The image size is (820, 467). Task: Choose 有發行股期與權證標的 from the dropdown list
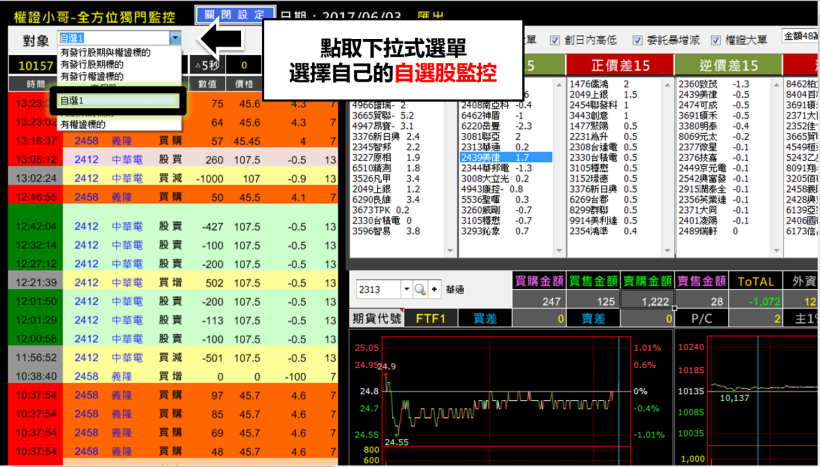click(106, 52)
